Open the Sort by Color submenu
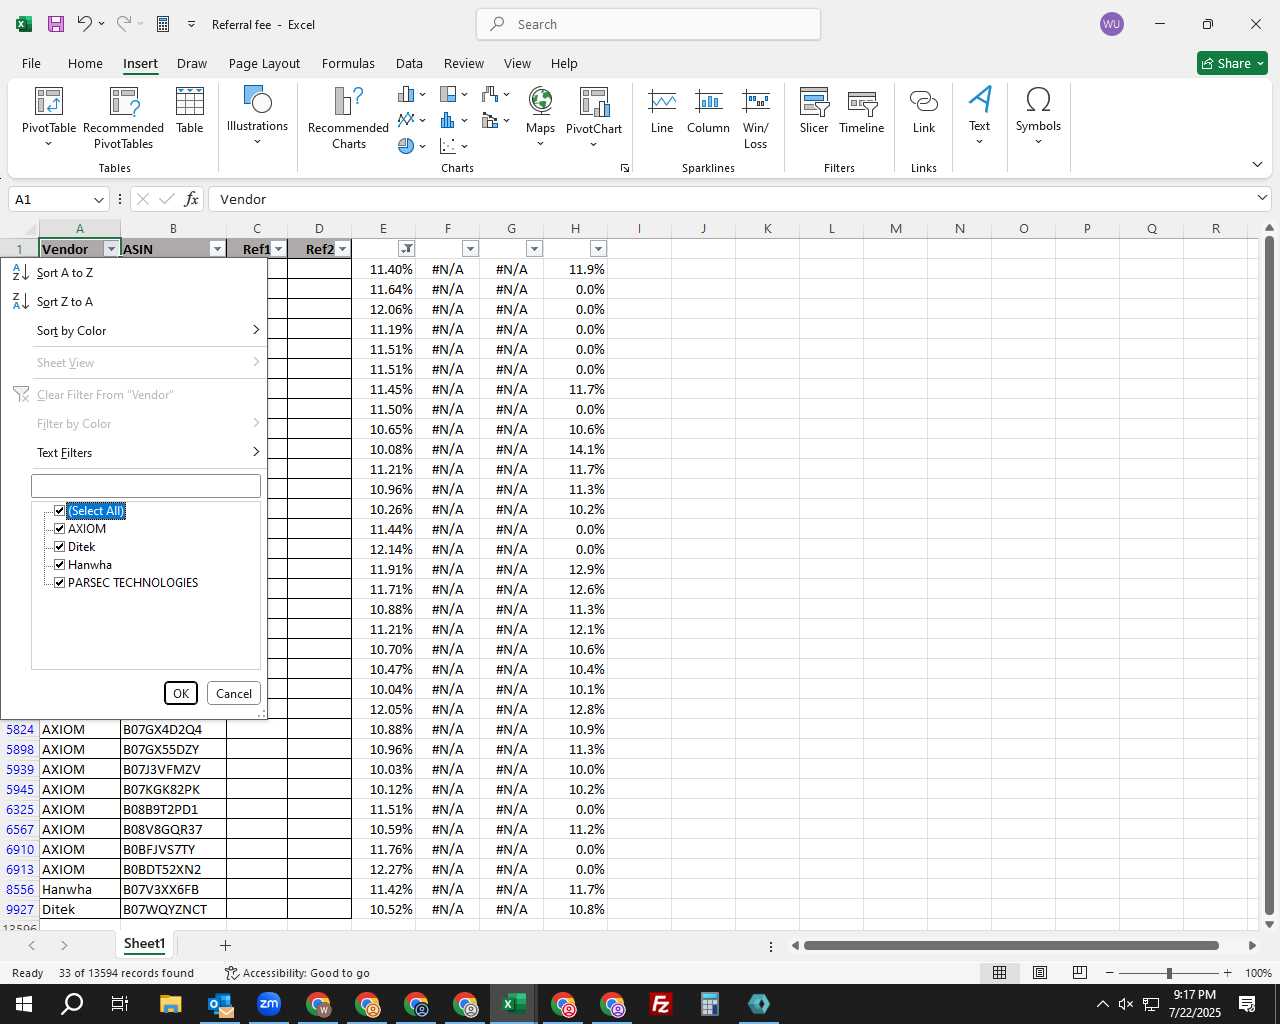1280x1024 pixels. click(x=134, y=331)
